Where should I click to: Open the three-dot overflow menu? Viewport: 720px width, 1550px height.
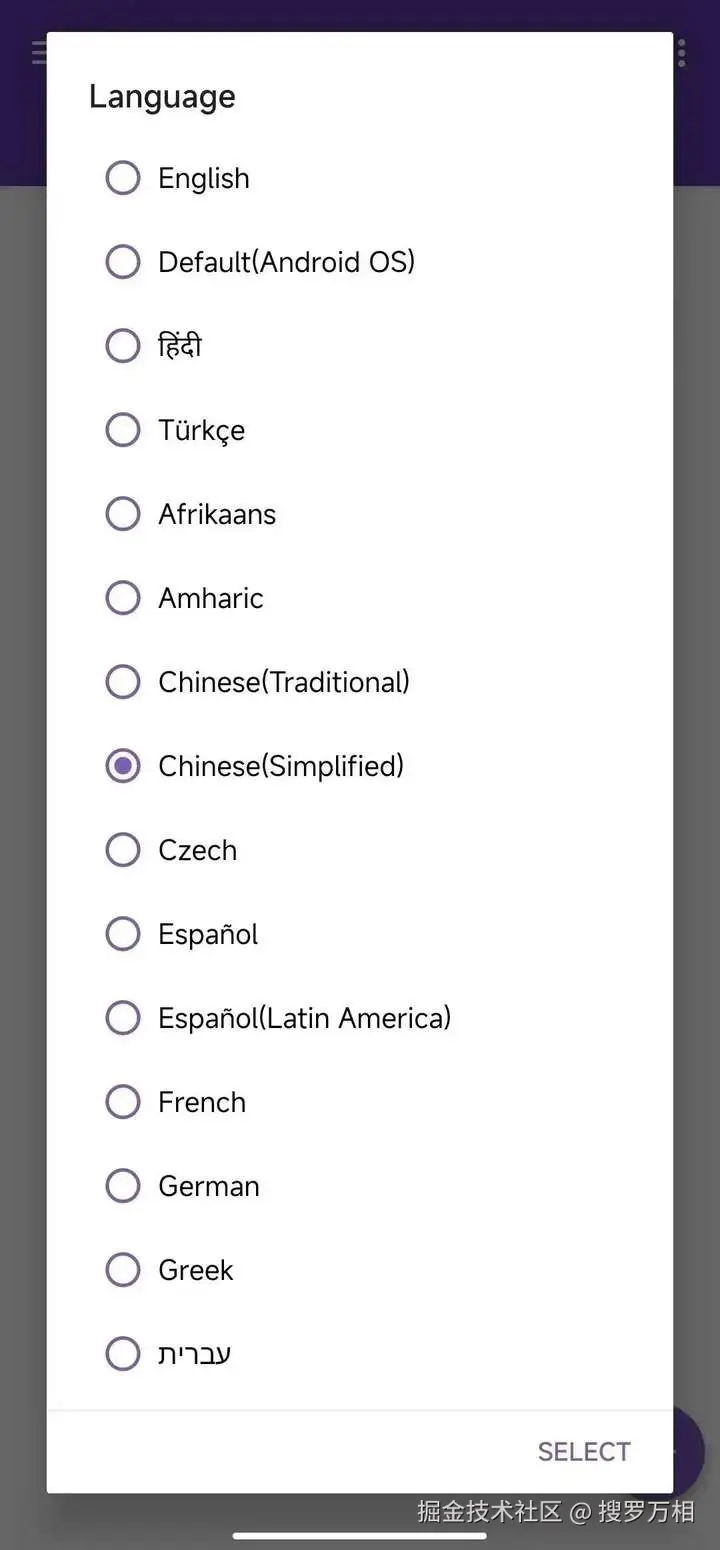pos(682,52)
